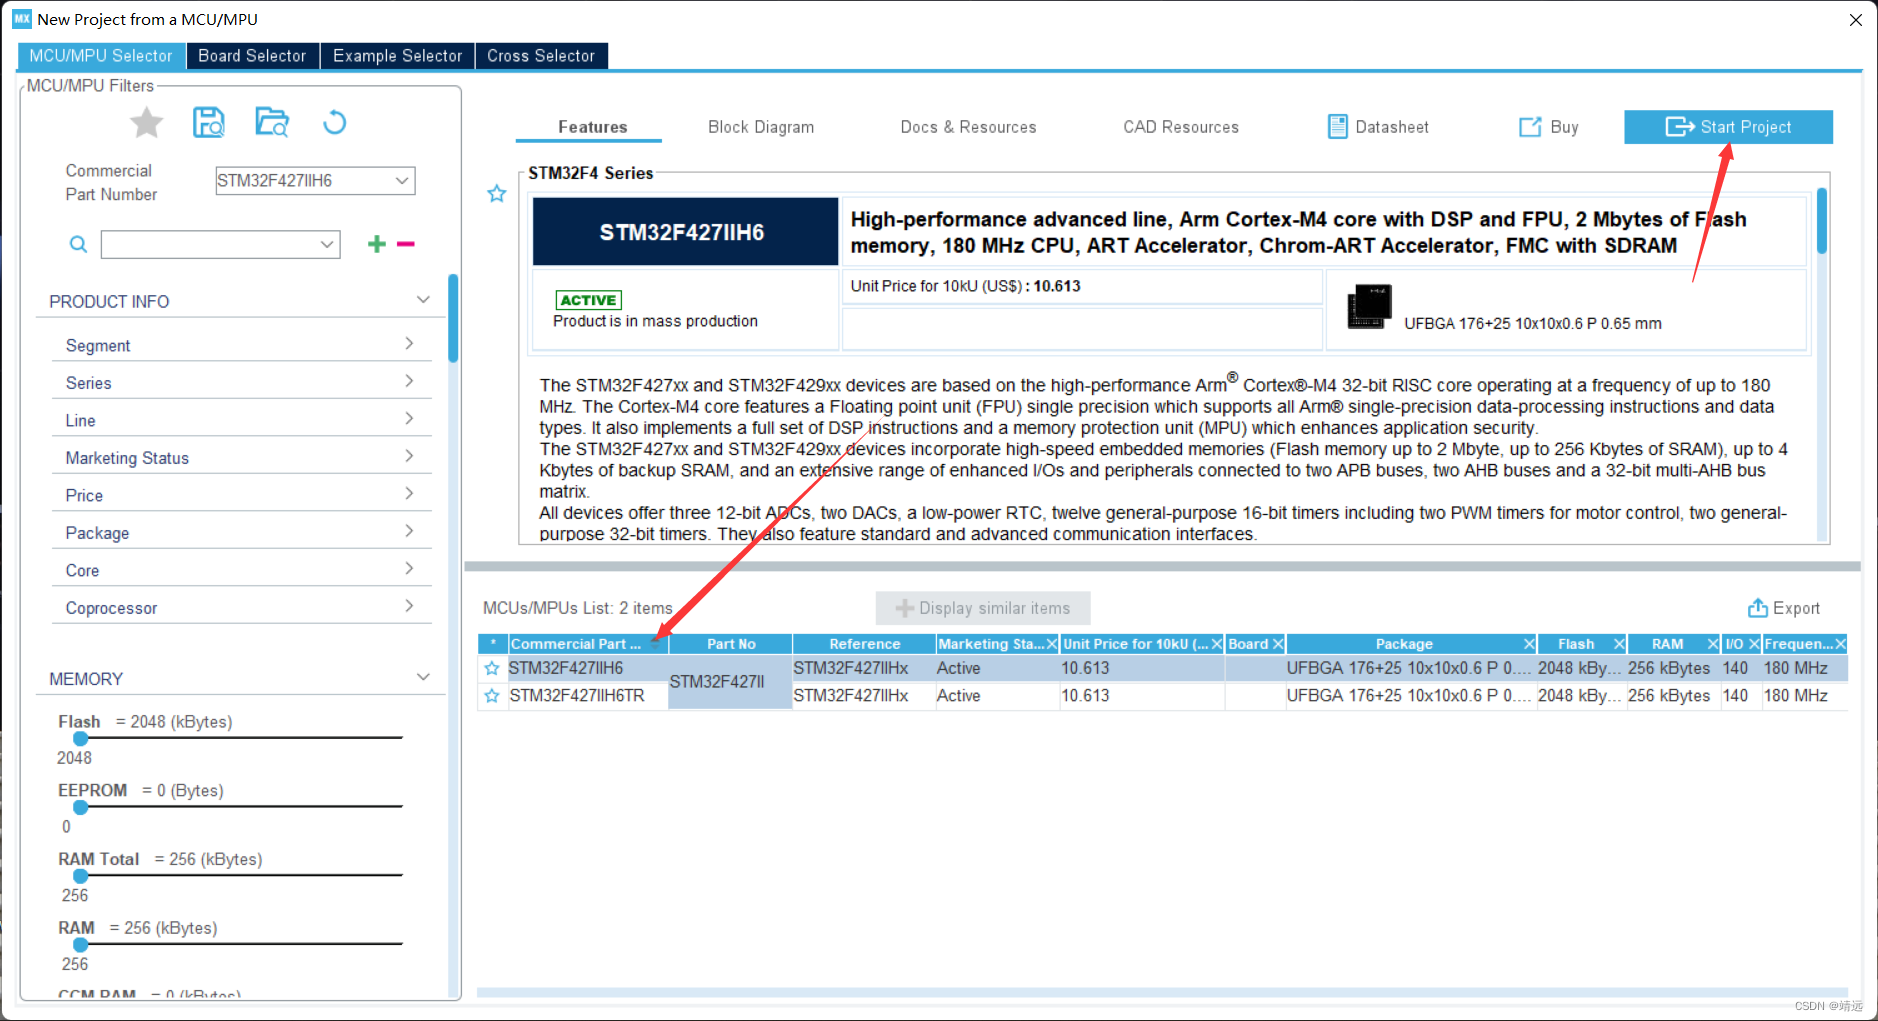Sort list by Reference column header
1878x1021 pixels.
point(864,644)
